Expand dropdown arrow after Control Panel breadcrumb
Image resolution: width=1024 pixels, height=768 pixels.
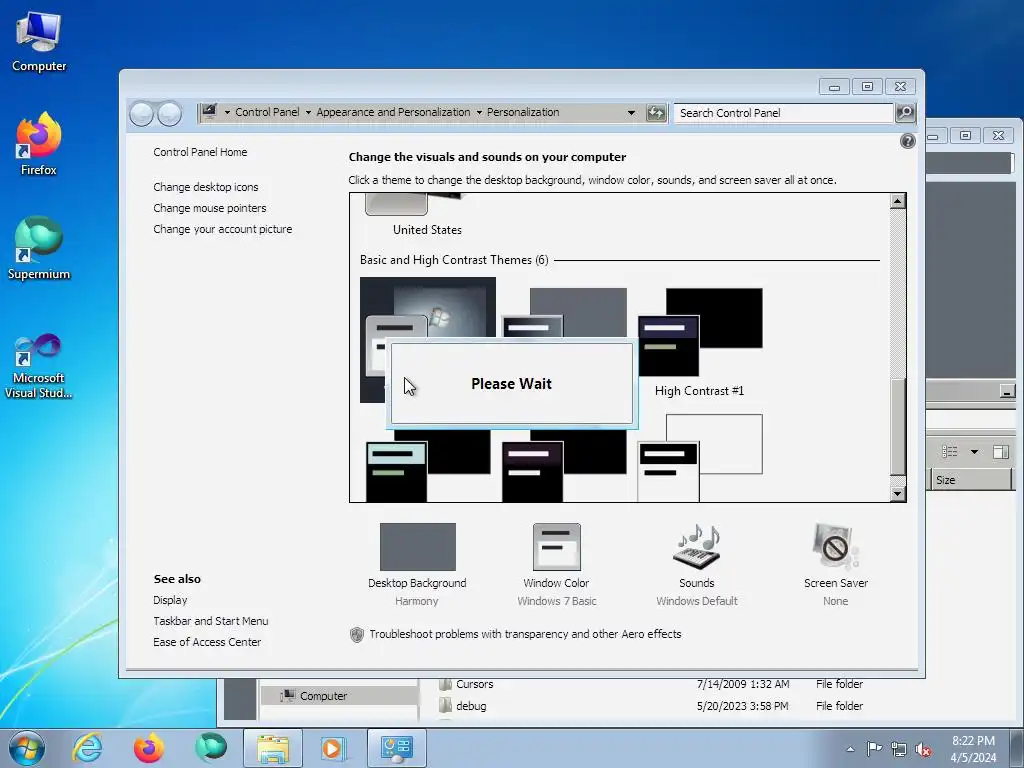(x=308, y=112)
